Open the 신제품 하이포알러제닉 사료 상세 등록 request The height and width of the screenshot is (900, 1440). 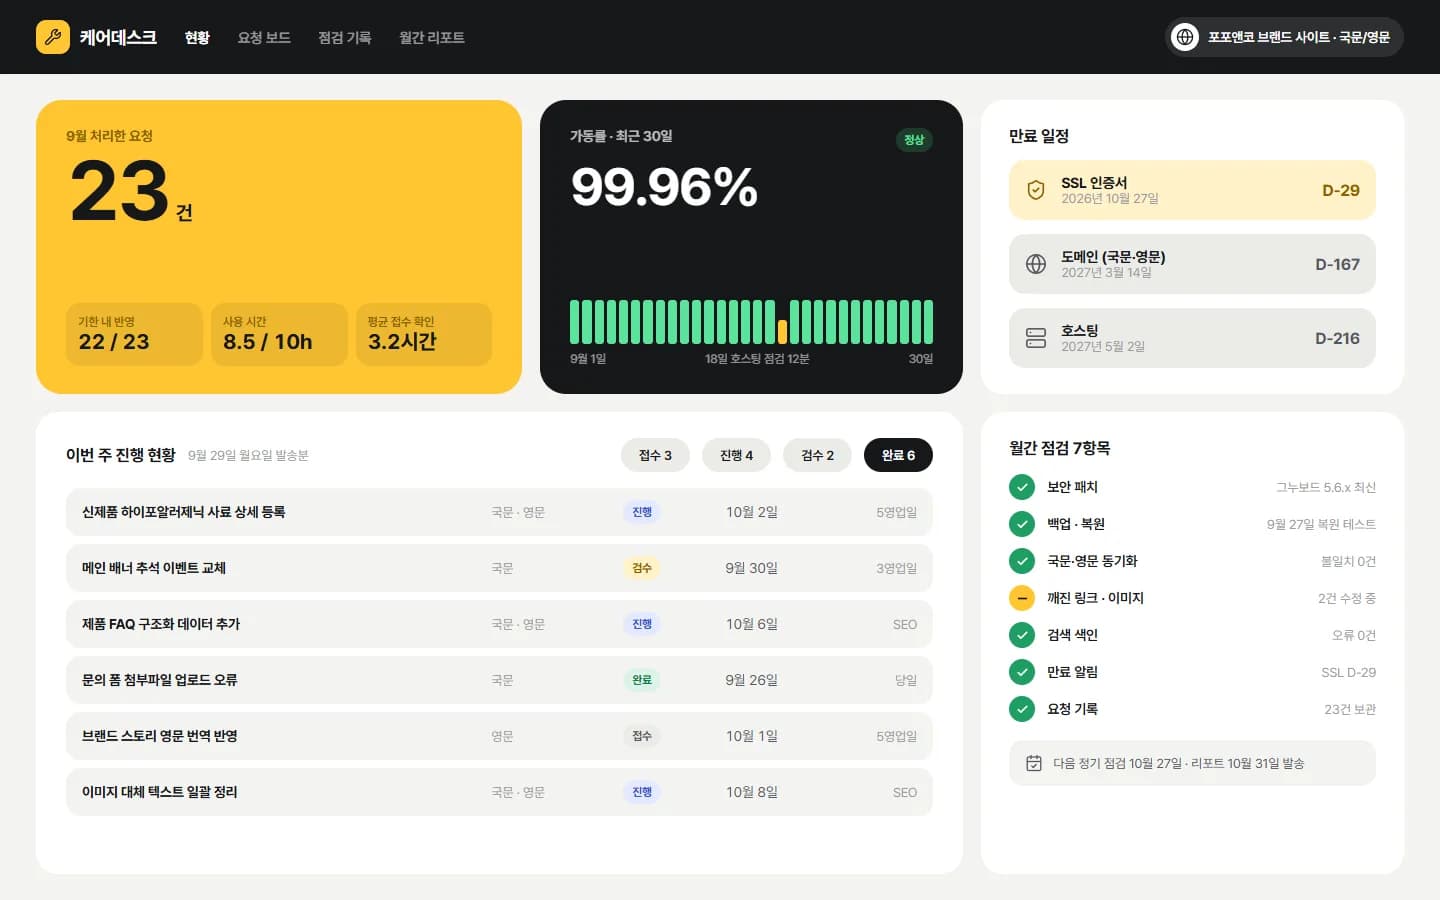coord(499,512)
